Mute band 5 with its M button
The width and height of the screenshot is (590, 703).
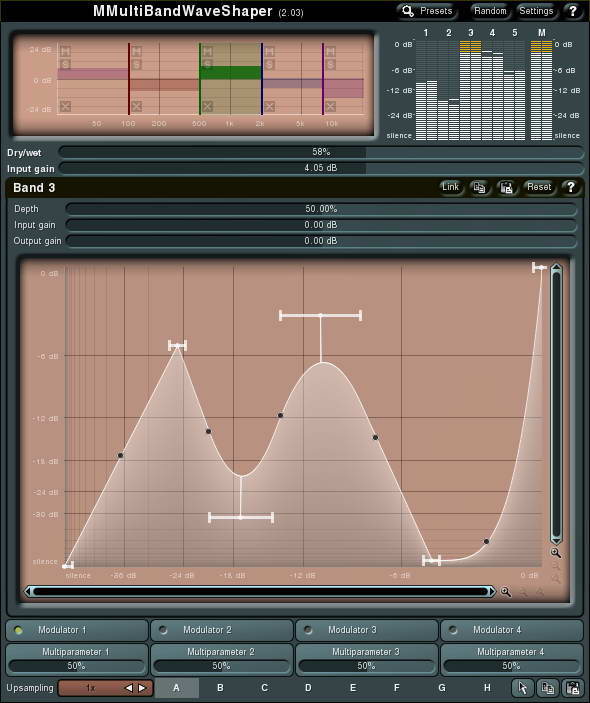click(330, 51)
